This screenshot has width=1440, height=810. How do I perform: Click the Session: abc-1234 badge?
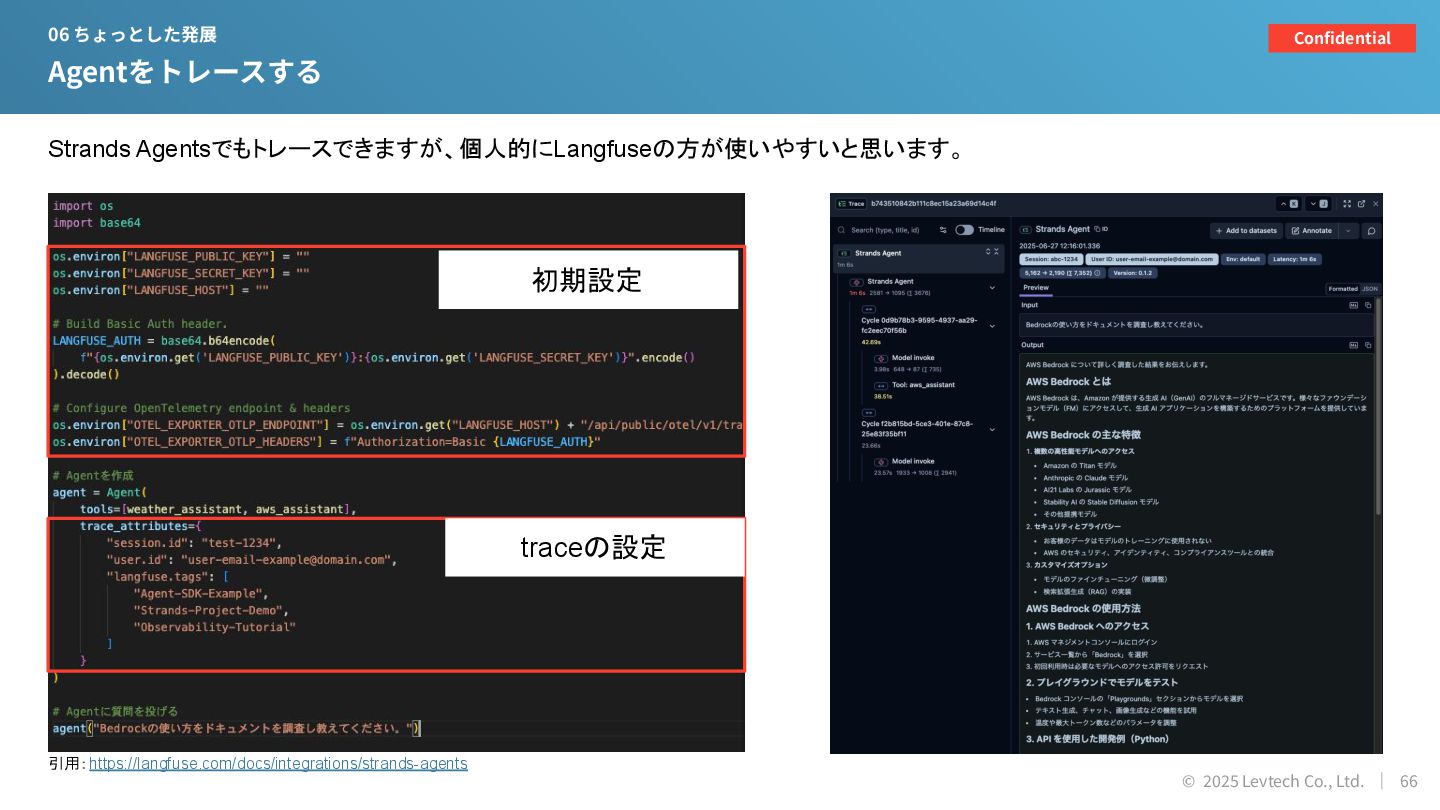(1051, 259)
